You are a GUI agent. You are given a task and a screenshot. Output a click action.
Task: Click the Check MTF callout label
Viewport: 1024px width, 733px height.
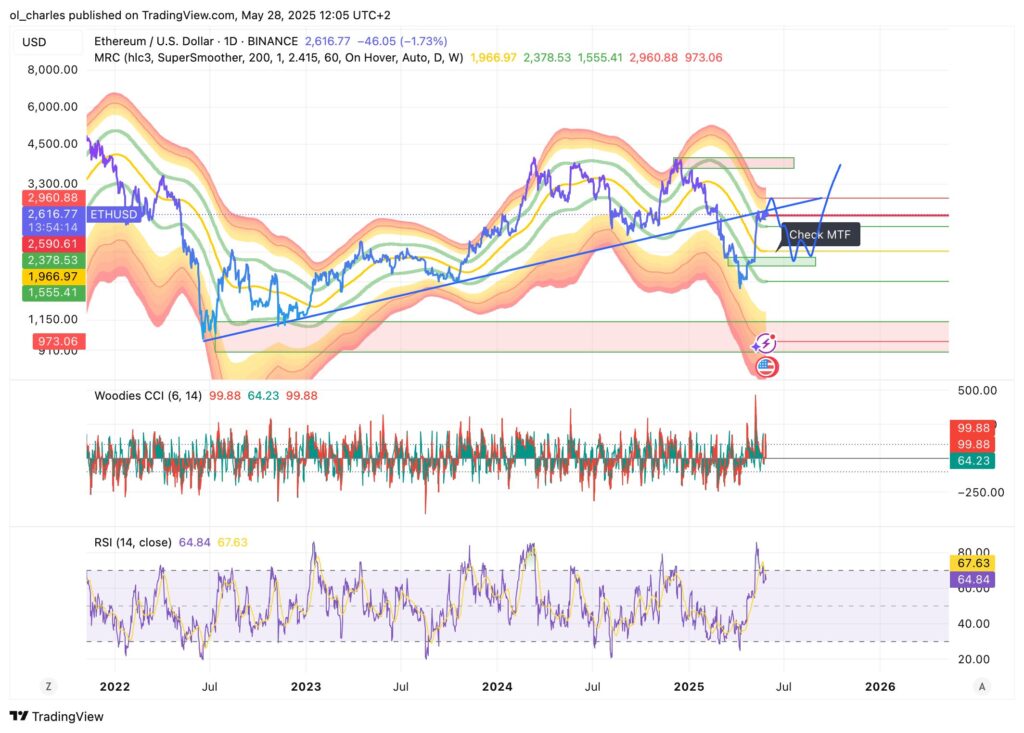pos(819,235)
